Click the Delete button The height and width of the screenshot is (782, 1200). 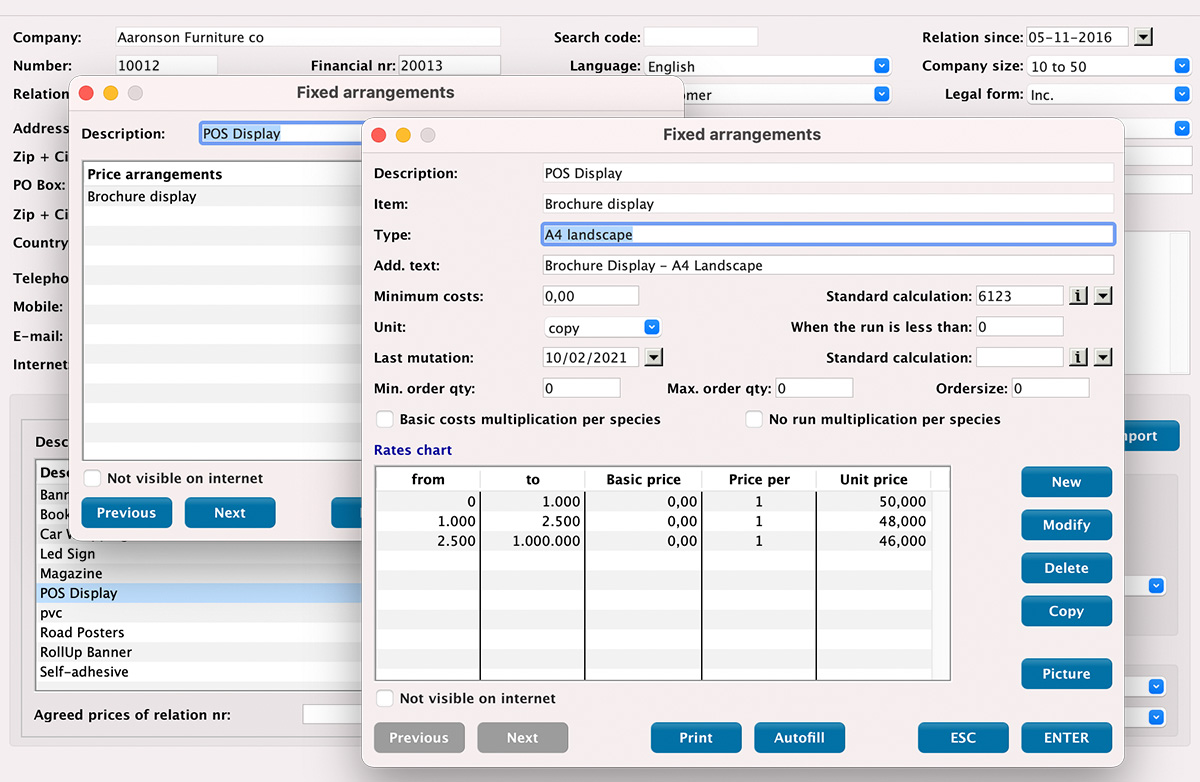click(1066, 568)
